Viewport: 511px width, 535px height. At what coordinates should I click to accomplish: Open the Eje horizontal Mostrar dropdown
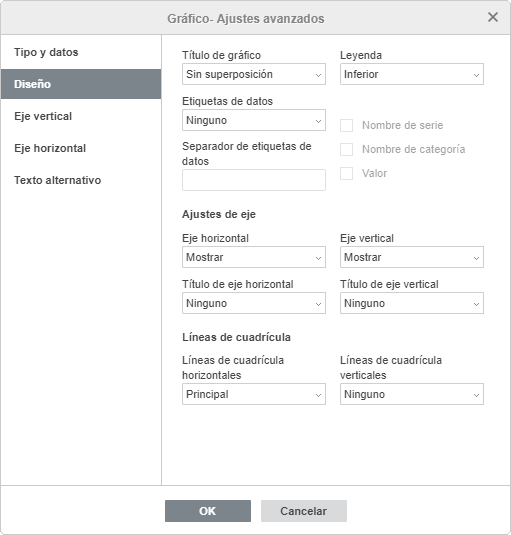[254, 257]
